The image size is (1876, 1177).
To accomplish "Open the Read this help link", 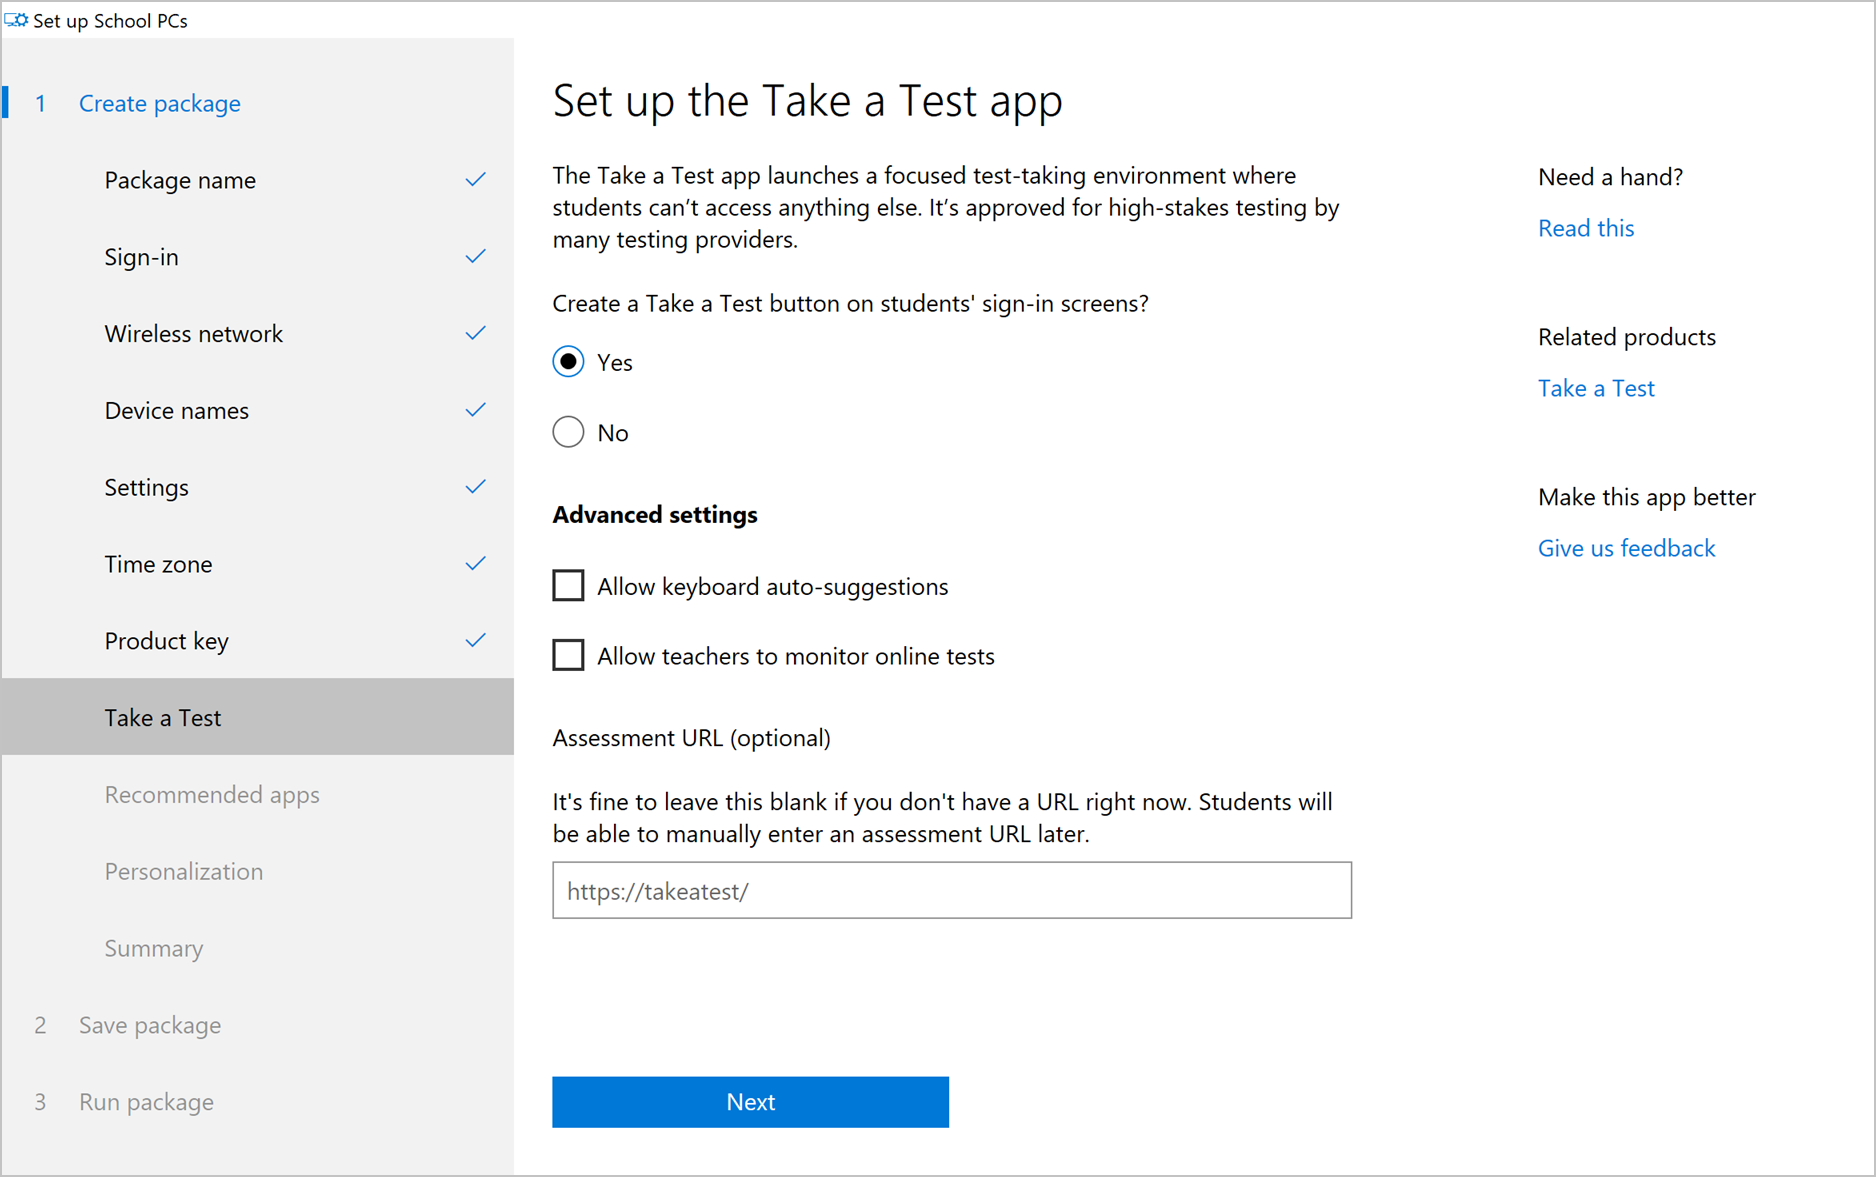I will (1585, 229).
